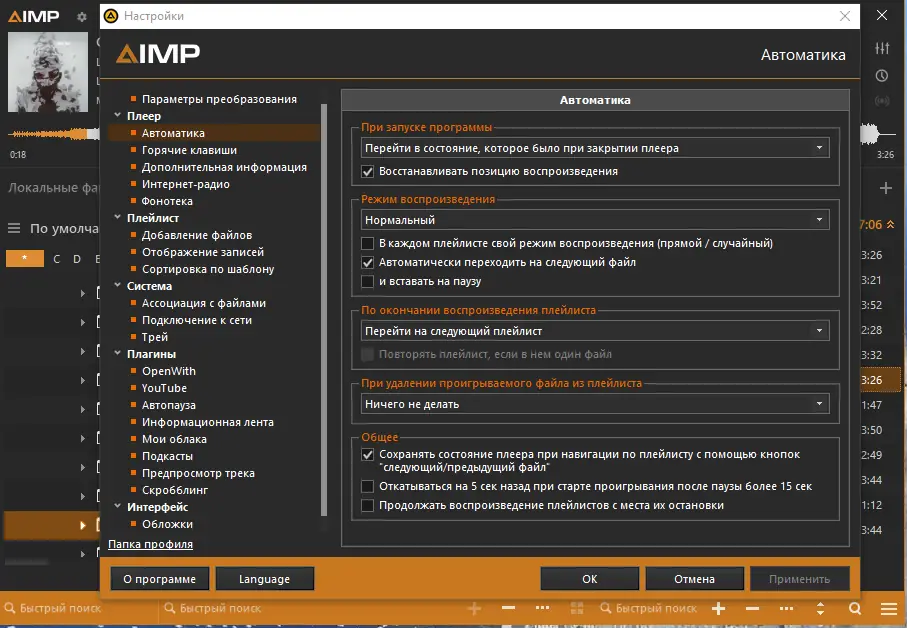Collapse the playlist with the double chevron icon
Screen dimensions: 907x628
[892, 224]
